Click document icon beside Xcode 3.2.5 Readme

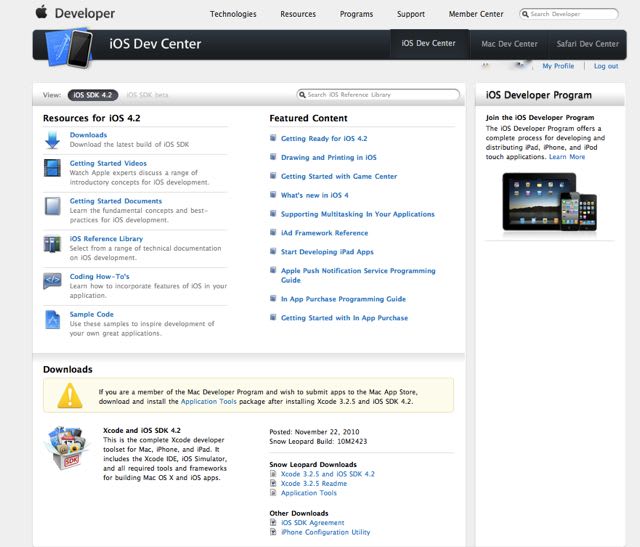coord(273,483)
